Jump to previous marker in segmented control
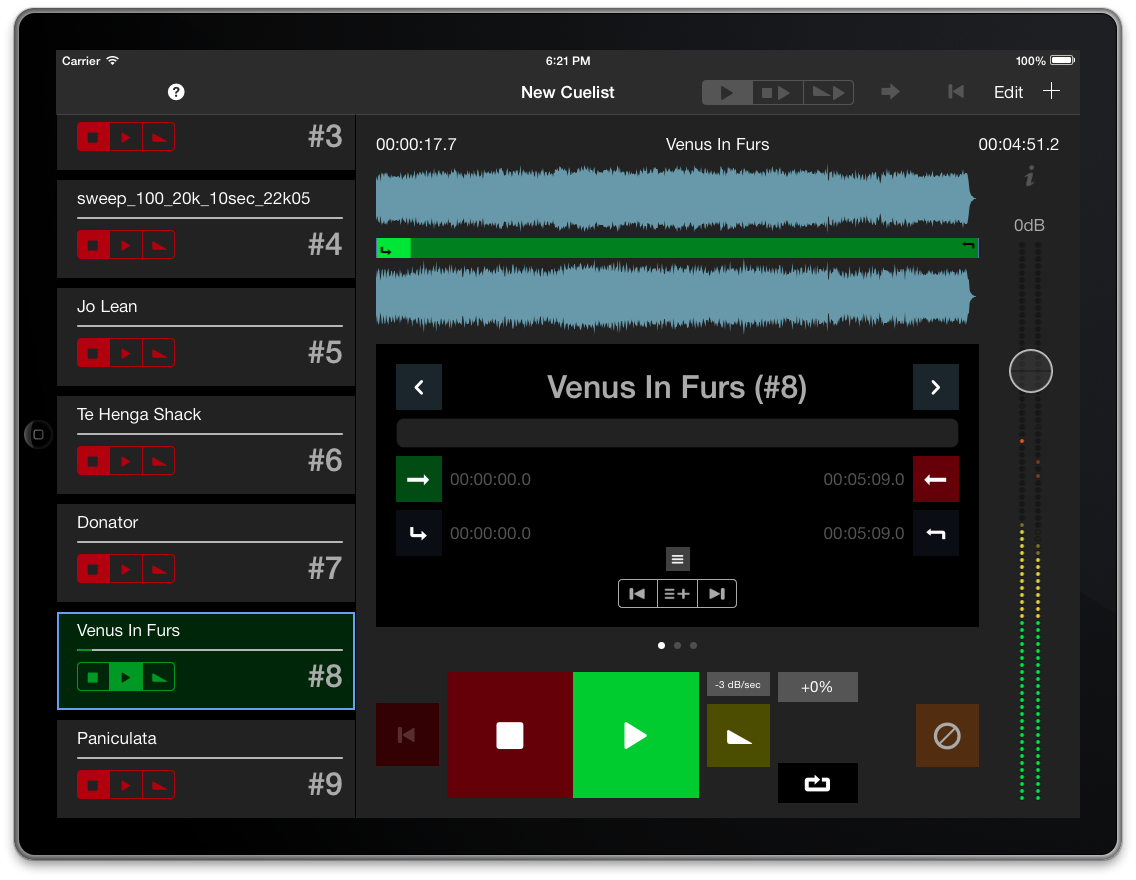This screenshot has height=880, width=1136. [x=638, y=594]
